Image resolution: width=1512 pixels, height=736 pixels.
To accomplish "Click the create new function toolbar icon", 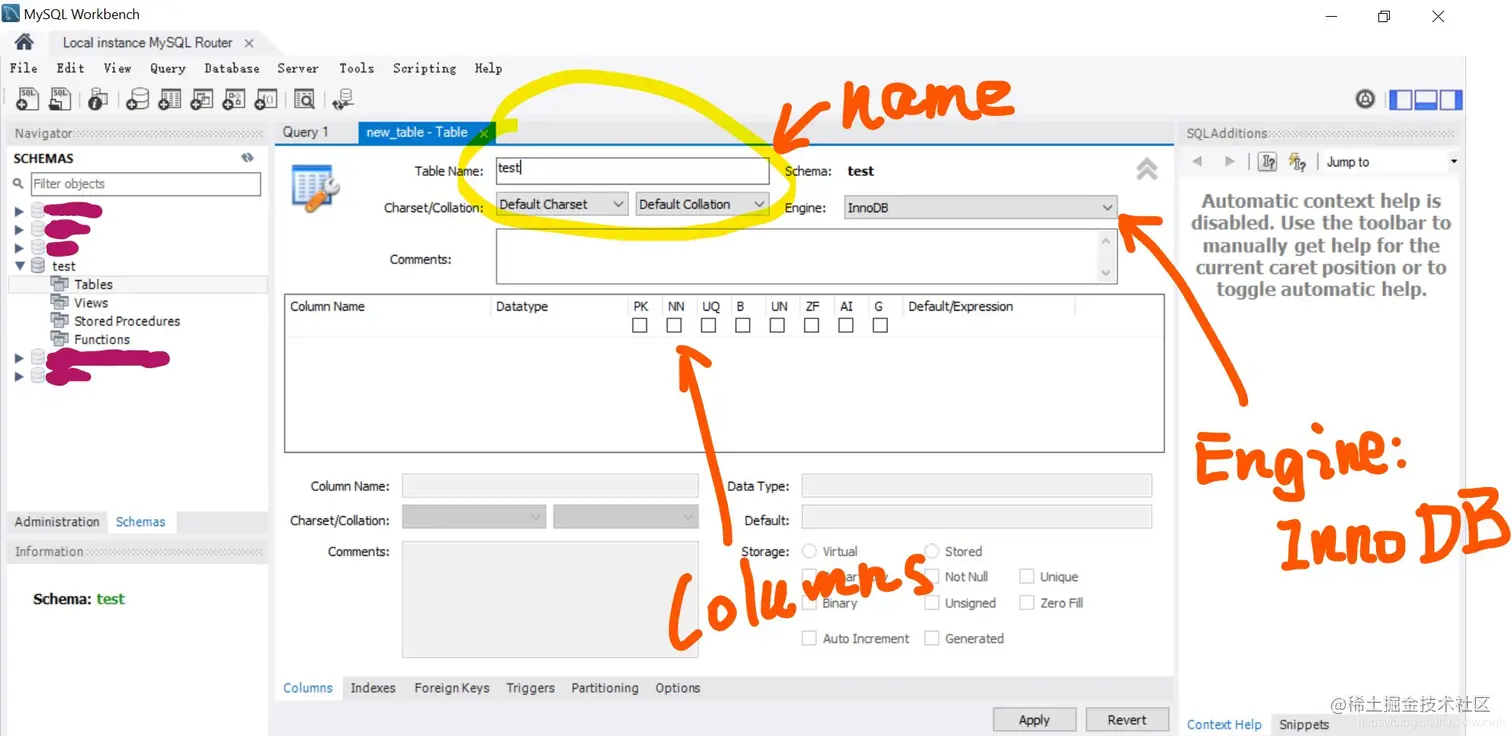I will (x=265, y=98).
